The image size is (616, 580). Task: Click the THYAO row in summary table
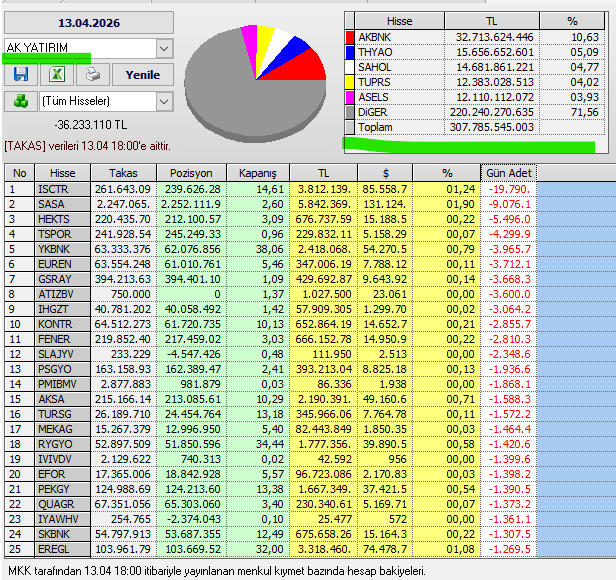point(475,52)
